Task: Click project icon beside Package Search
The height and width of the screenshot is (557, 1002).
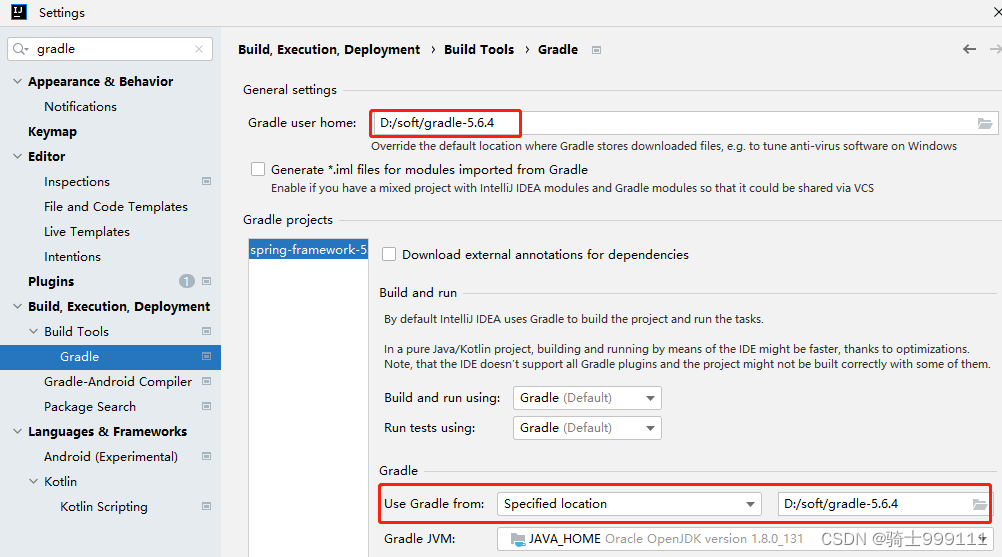Action: [x=206, y=406]
